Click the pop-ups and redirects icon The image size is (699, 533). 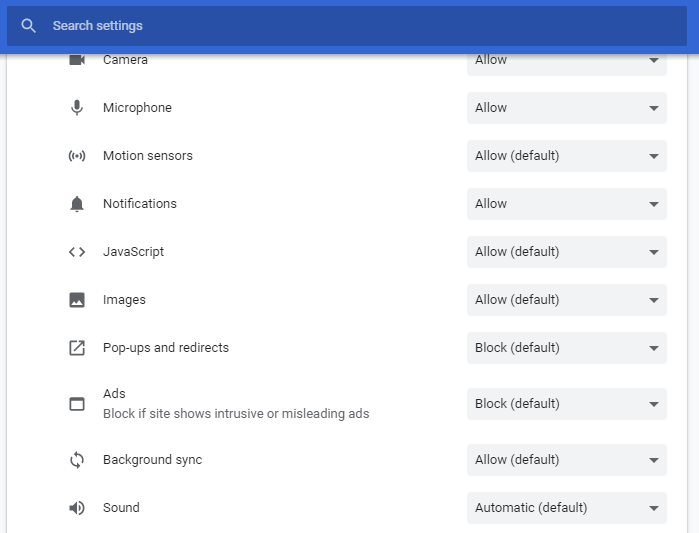pyautogui.click(x=77, y=348)
